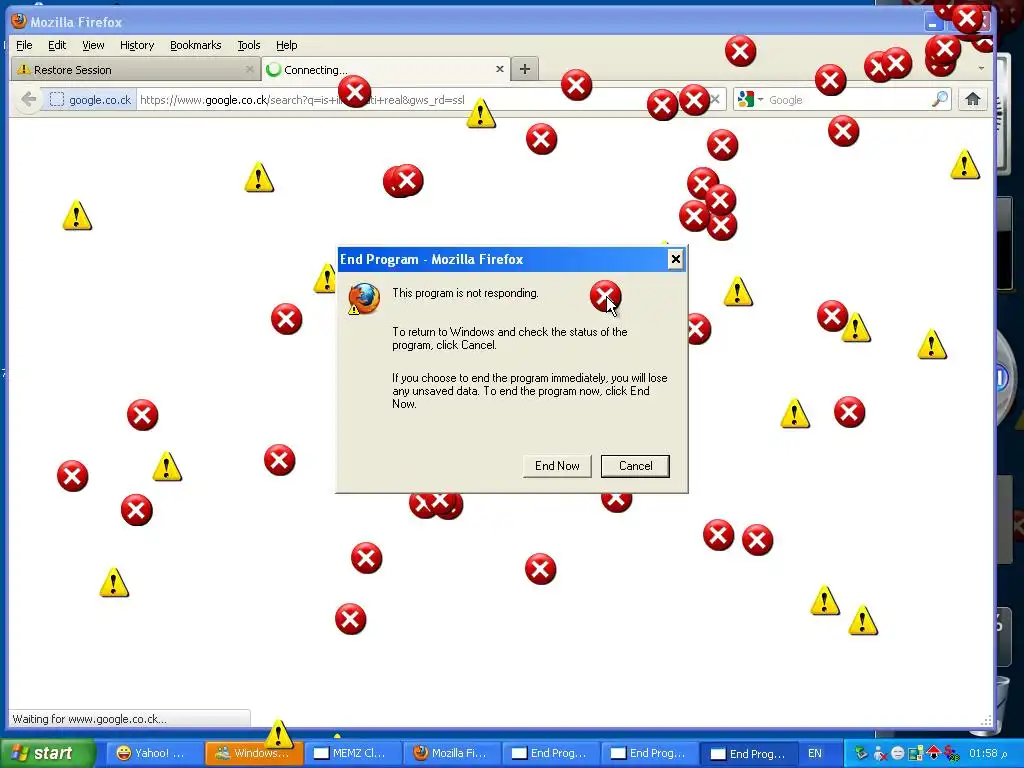Open the Help menu
Viewport: 1024px width, 768px height.
286,45
